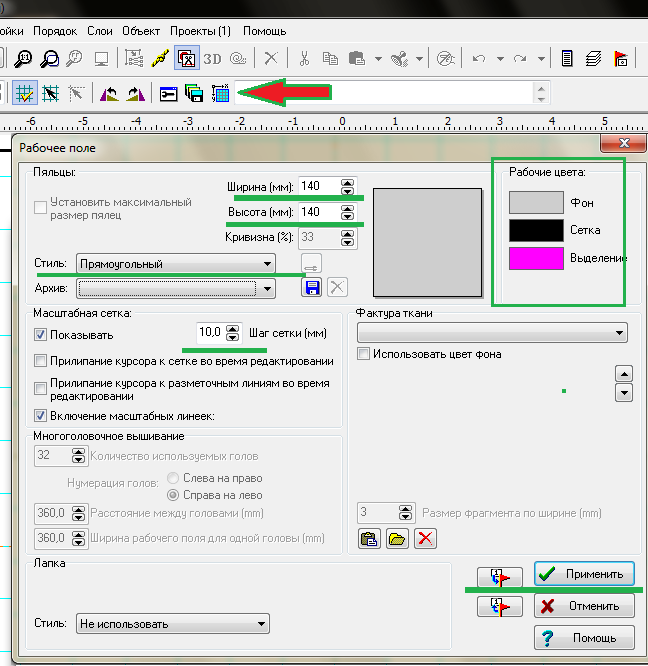The height and width of the screenshot is (666, 648).
Task: Open the Помощь menu in menu bar
Action: pos(263,31)
